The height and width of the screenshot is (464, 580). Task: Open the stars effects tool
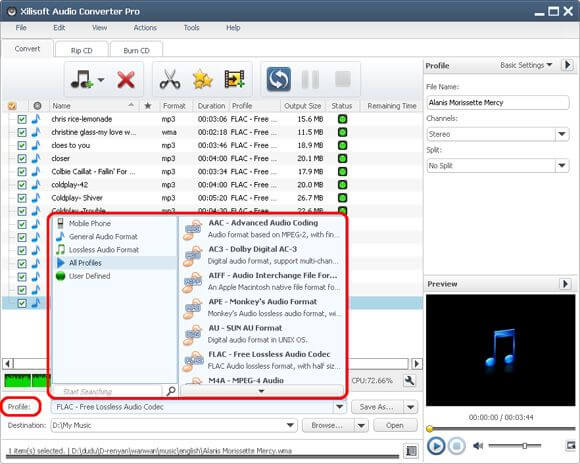202,79
